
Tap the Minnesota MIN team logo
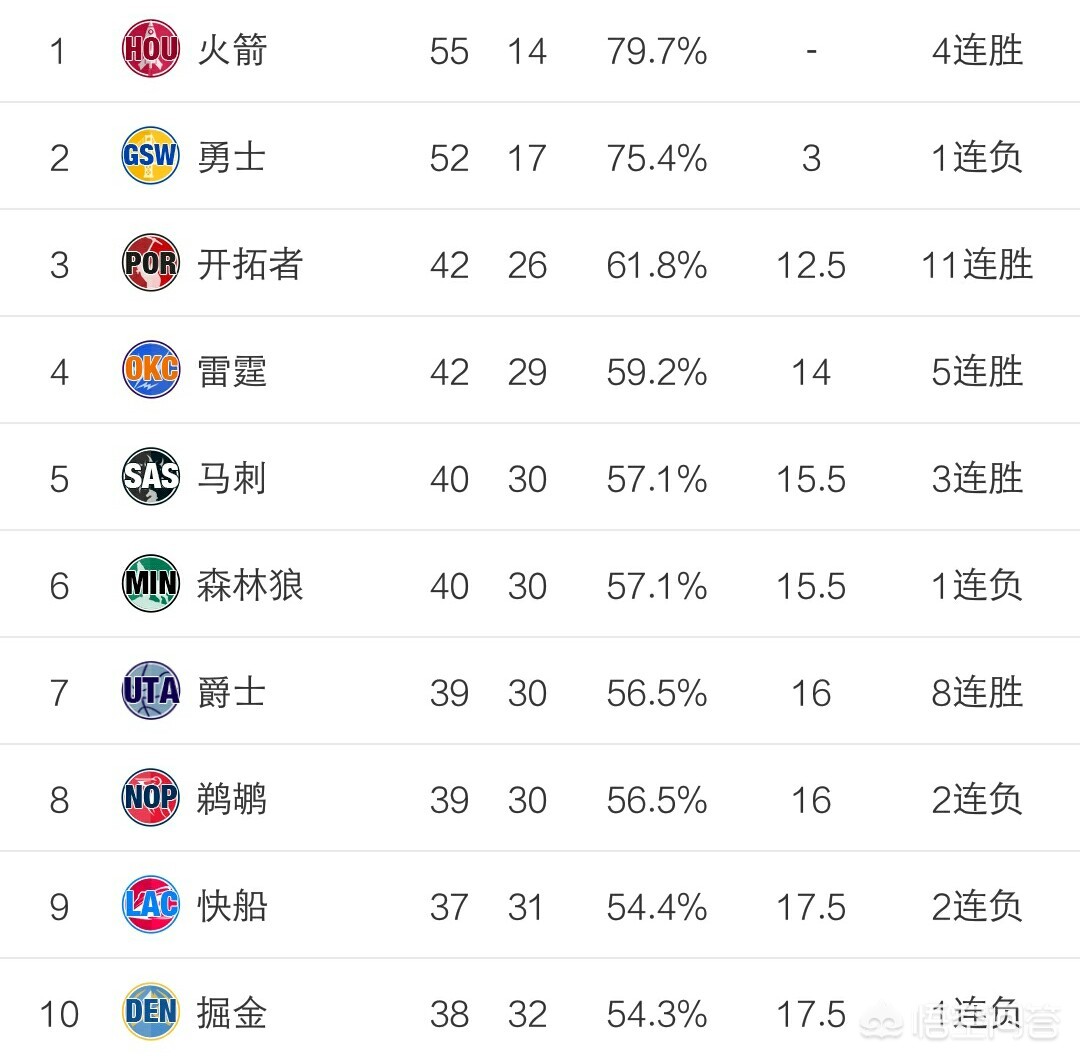[x=151, y=585]
